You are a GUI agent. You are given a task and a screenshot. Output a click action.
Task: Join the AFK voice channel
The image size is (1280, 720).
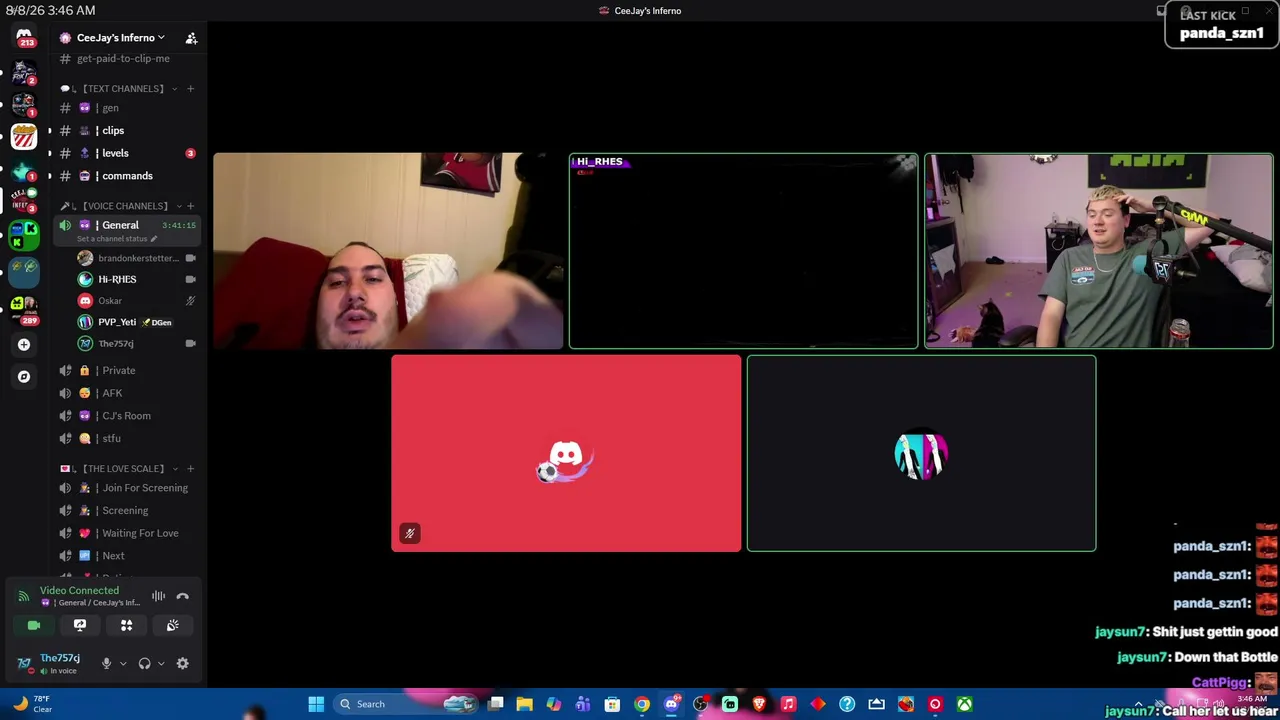tap(128, 393)
